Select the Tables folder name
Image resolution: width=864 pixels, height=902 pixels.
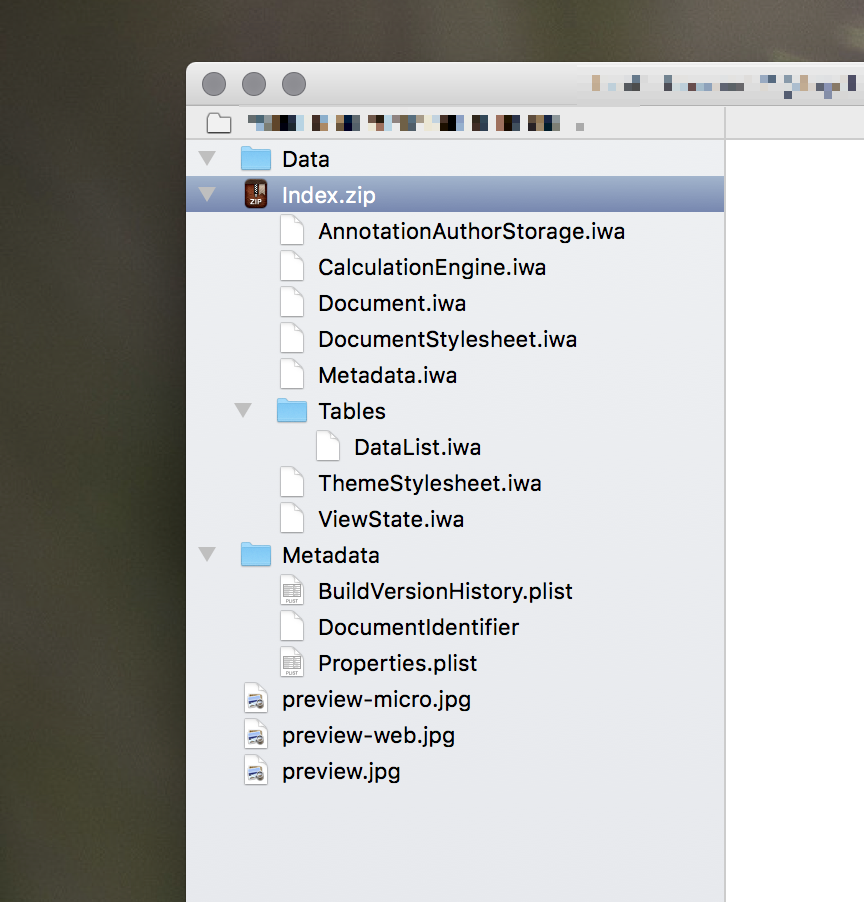click(352, 411)
